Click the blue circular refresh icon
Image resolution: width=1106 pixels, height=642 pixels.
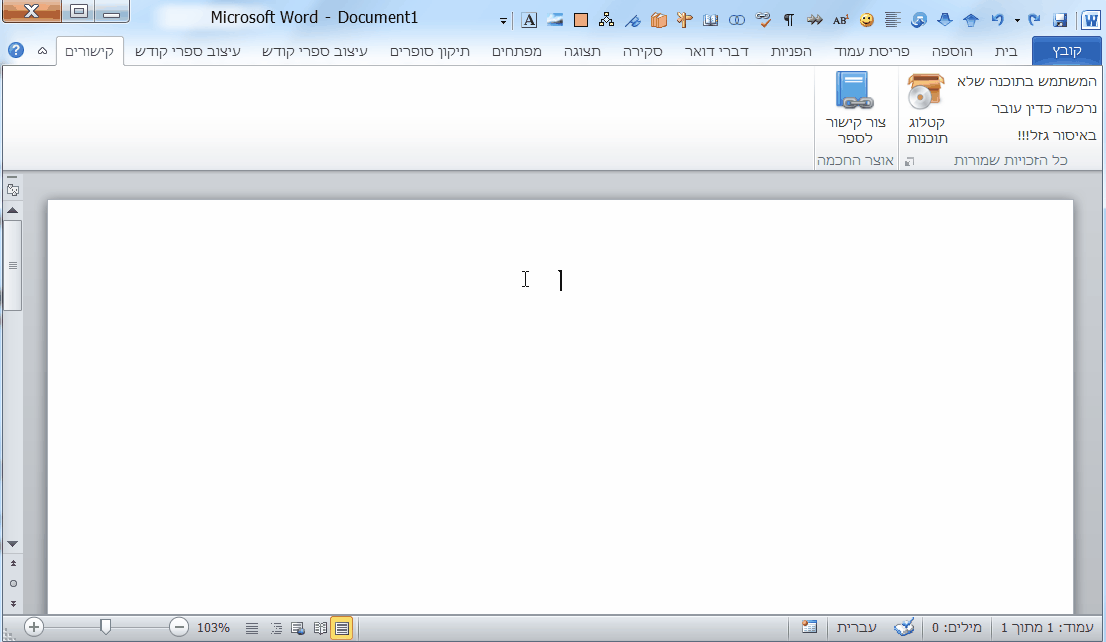918,20
